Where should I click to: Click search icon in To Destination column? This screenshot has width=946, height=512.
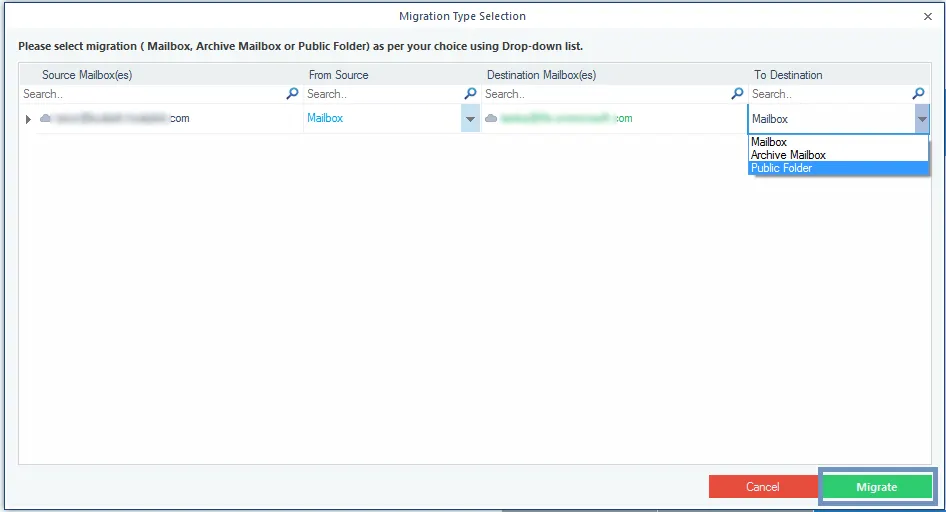coord(918,93)
